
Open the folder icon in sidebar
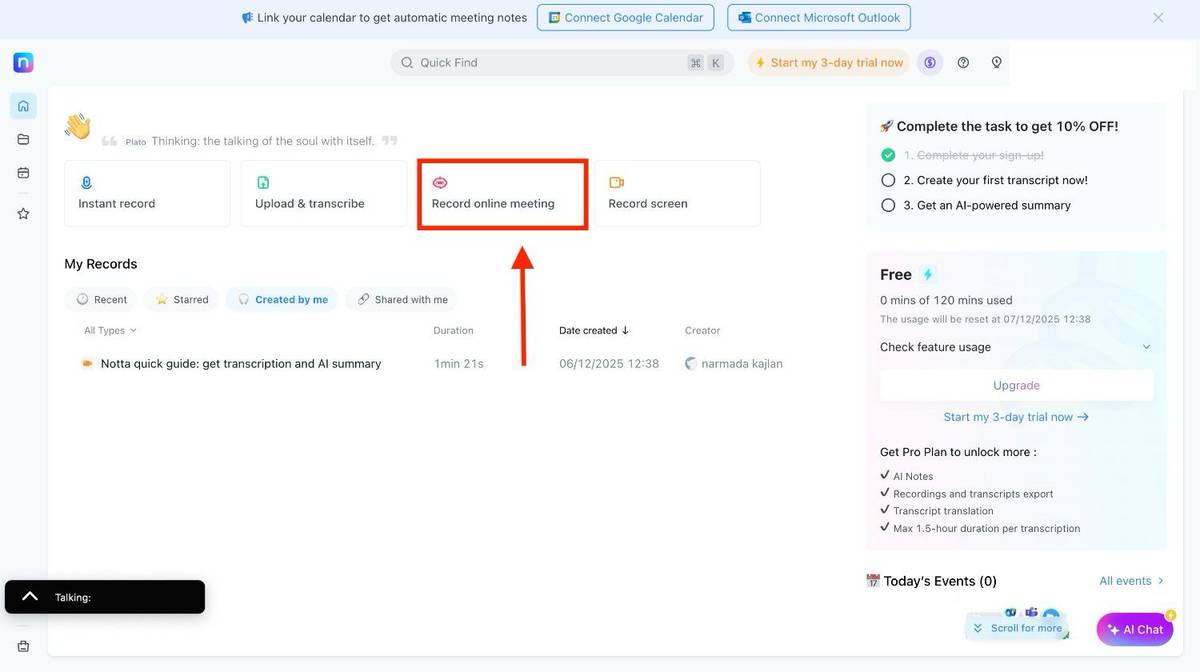click(23, 139)
